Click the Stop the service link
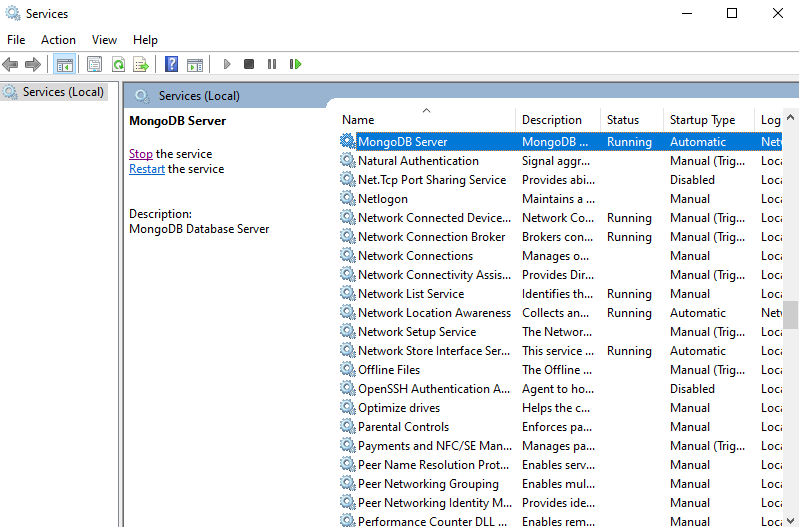This screenshot has height=527, width=799. 141,154
